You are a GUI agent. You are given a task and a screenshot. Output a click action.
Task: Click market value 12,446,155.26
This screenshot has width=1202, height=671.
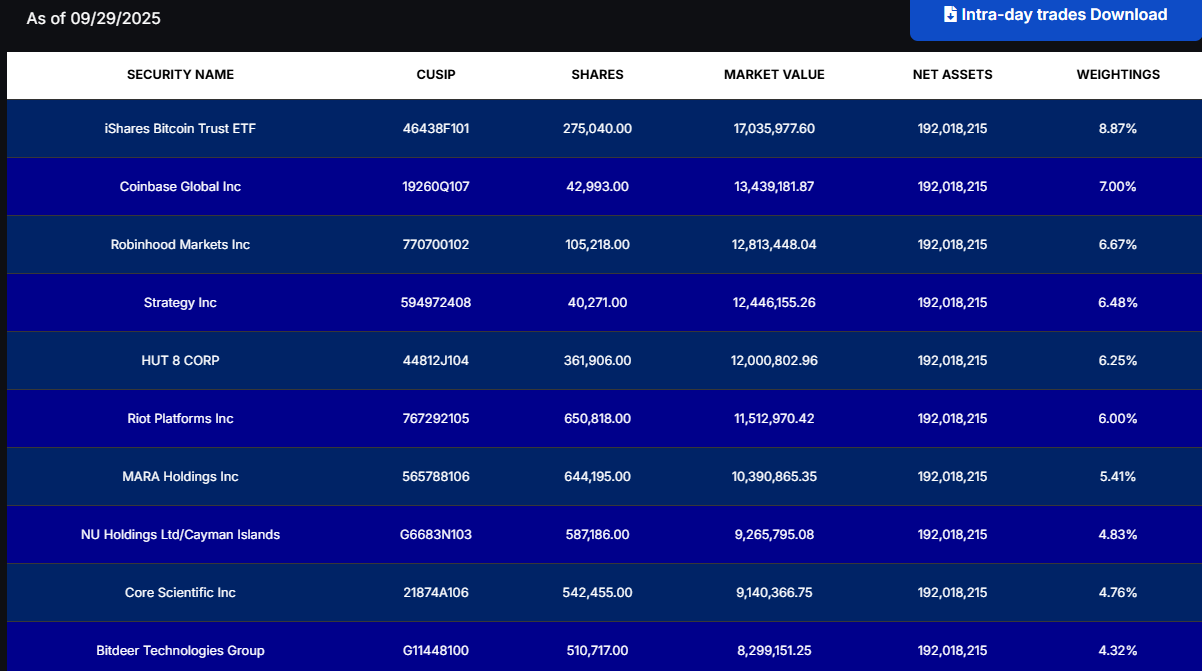774,303
